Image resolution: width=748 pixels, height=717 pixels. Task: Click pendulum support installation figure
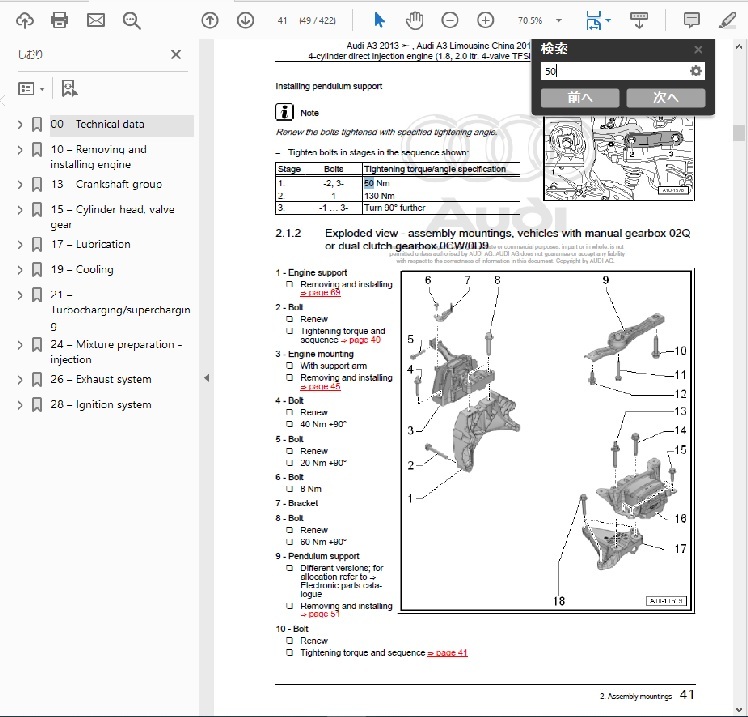[x=619, y=158]
